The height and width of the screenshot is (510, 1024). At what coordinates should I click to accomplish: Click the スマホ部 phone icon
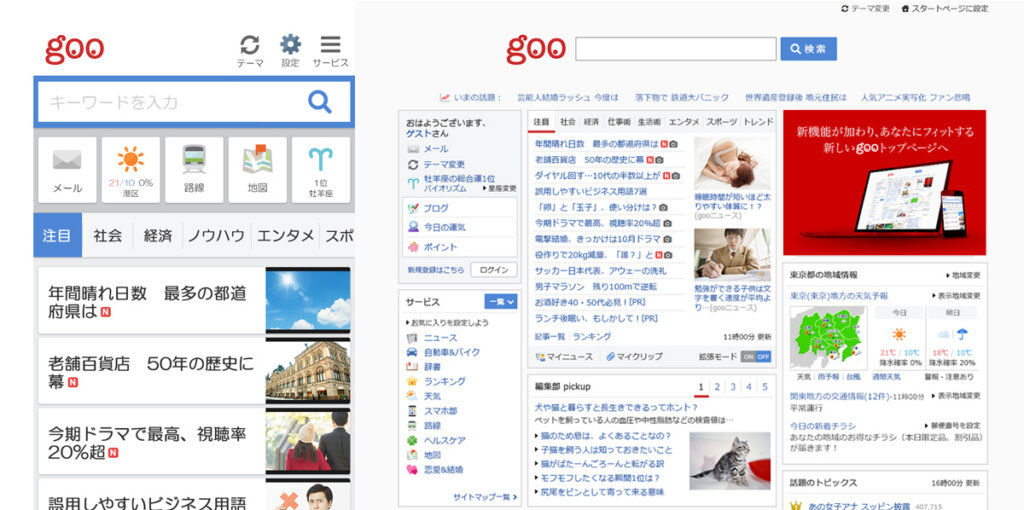(412, 411)
